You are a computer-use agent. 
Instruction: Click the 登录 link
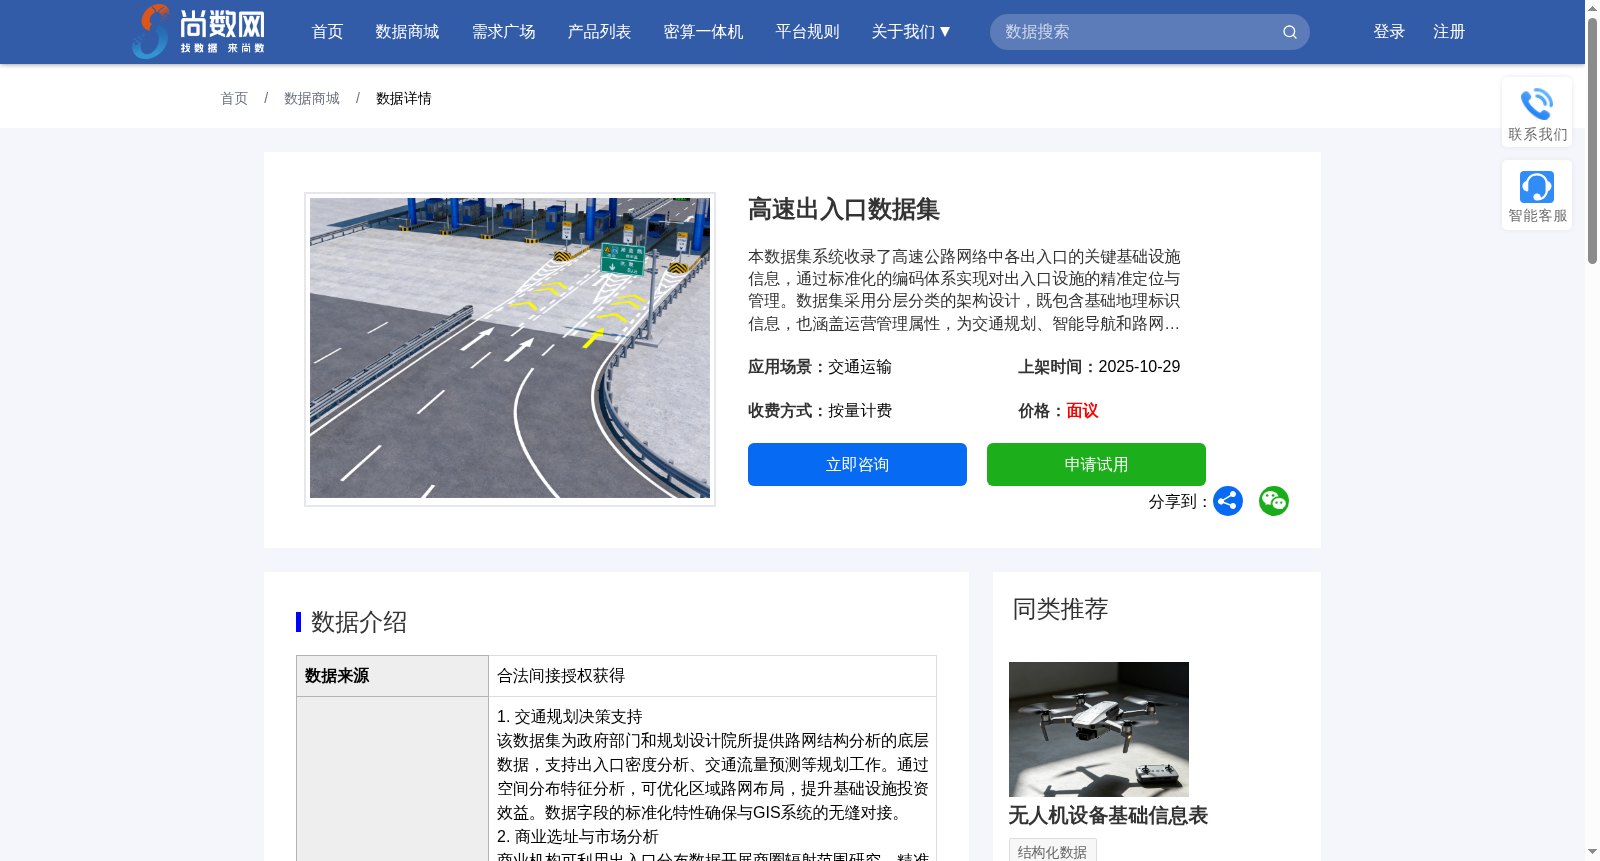click(x=1389, y=32)
